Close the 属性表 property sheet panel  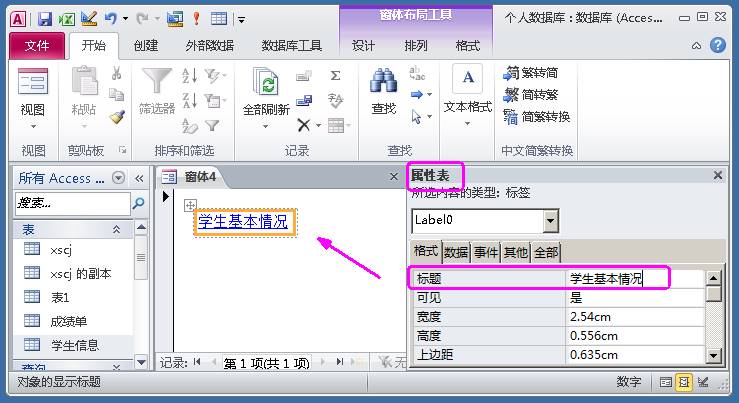coord(718,175)
